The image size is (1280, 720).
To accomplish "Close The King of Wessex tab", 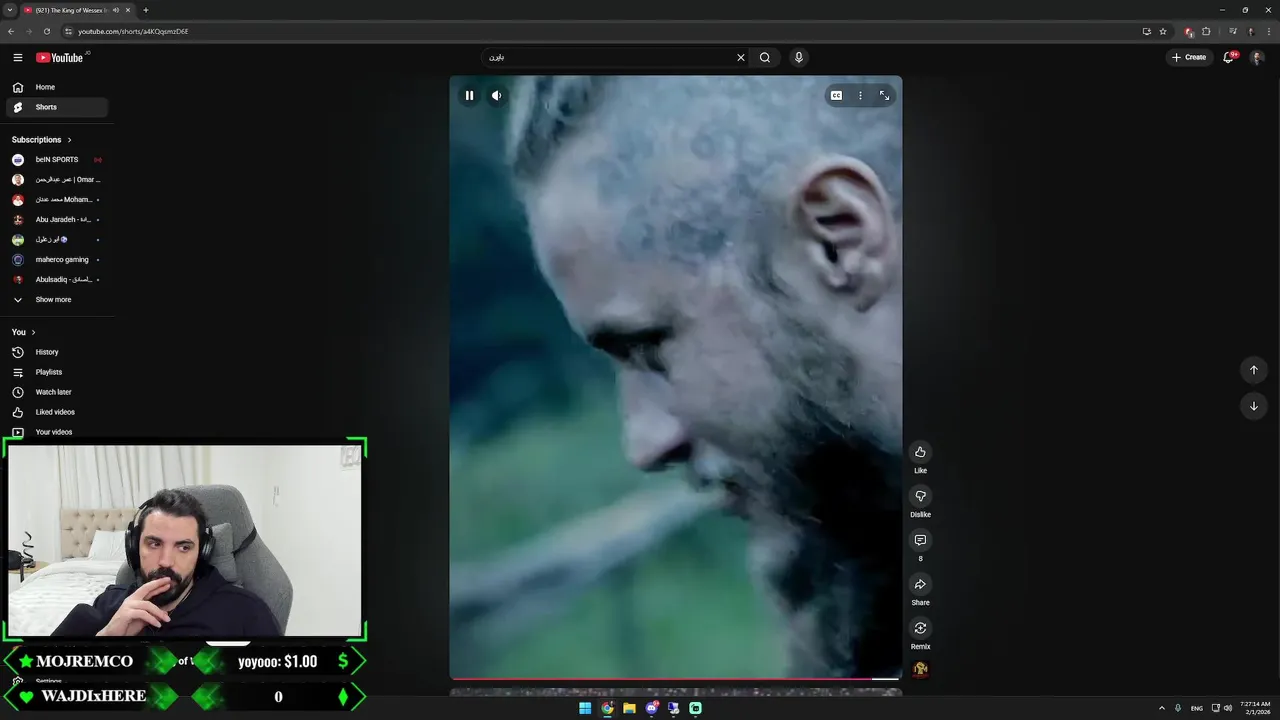I will click(128, 10).
